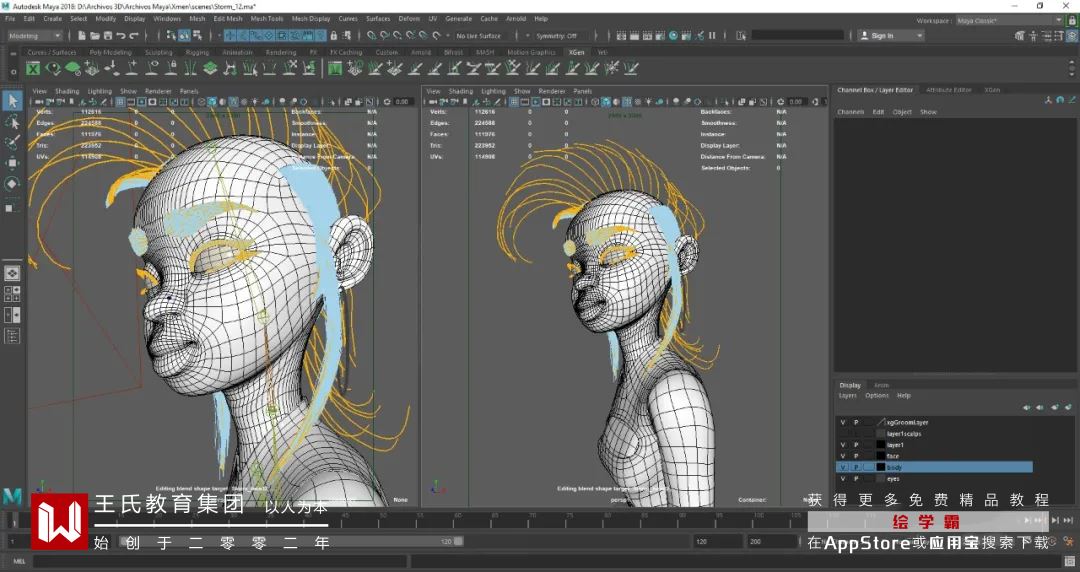Viewport: 1080px width, 572px height.
Task: Open the Attribute Editor tab
Action: (948, 90)
